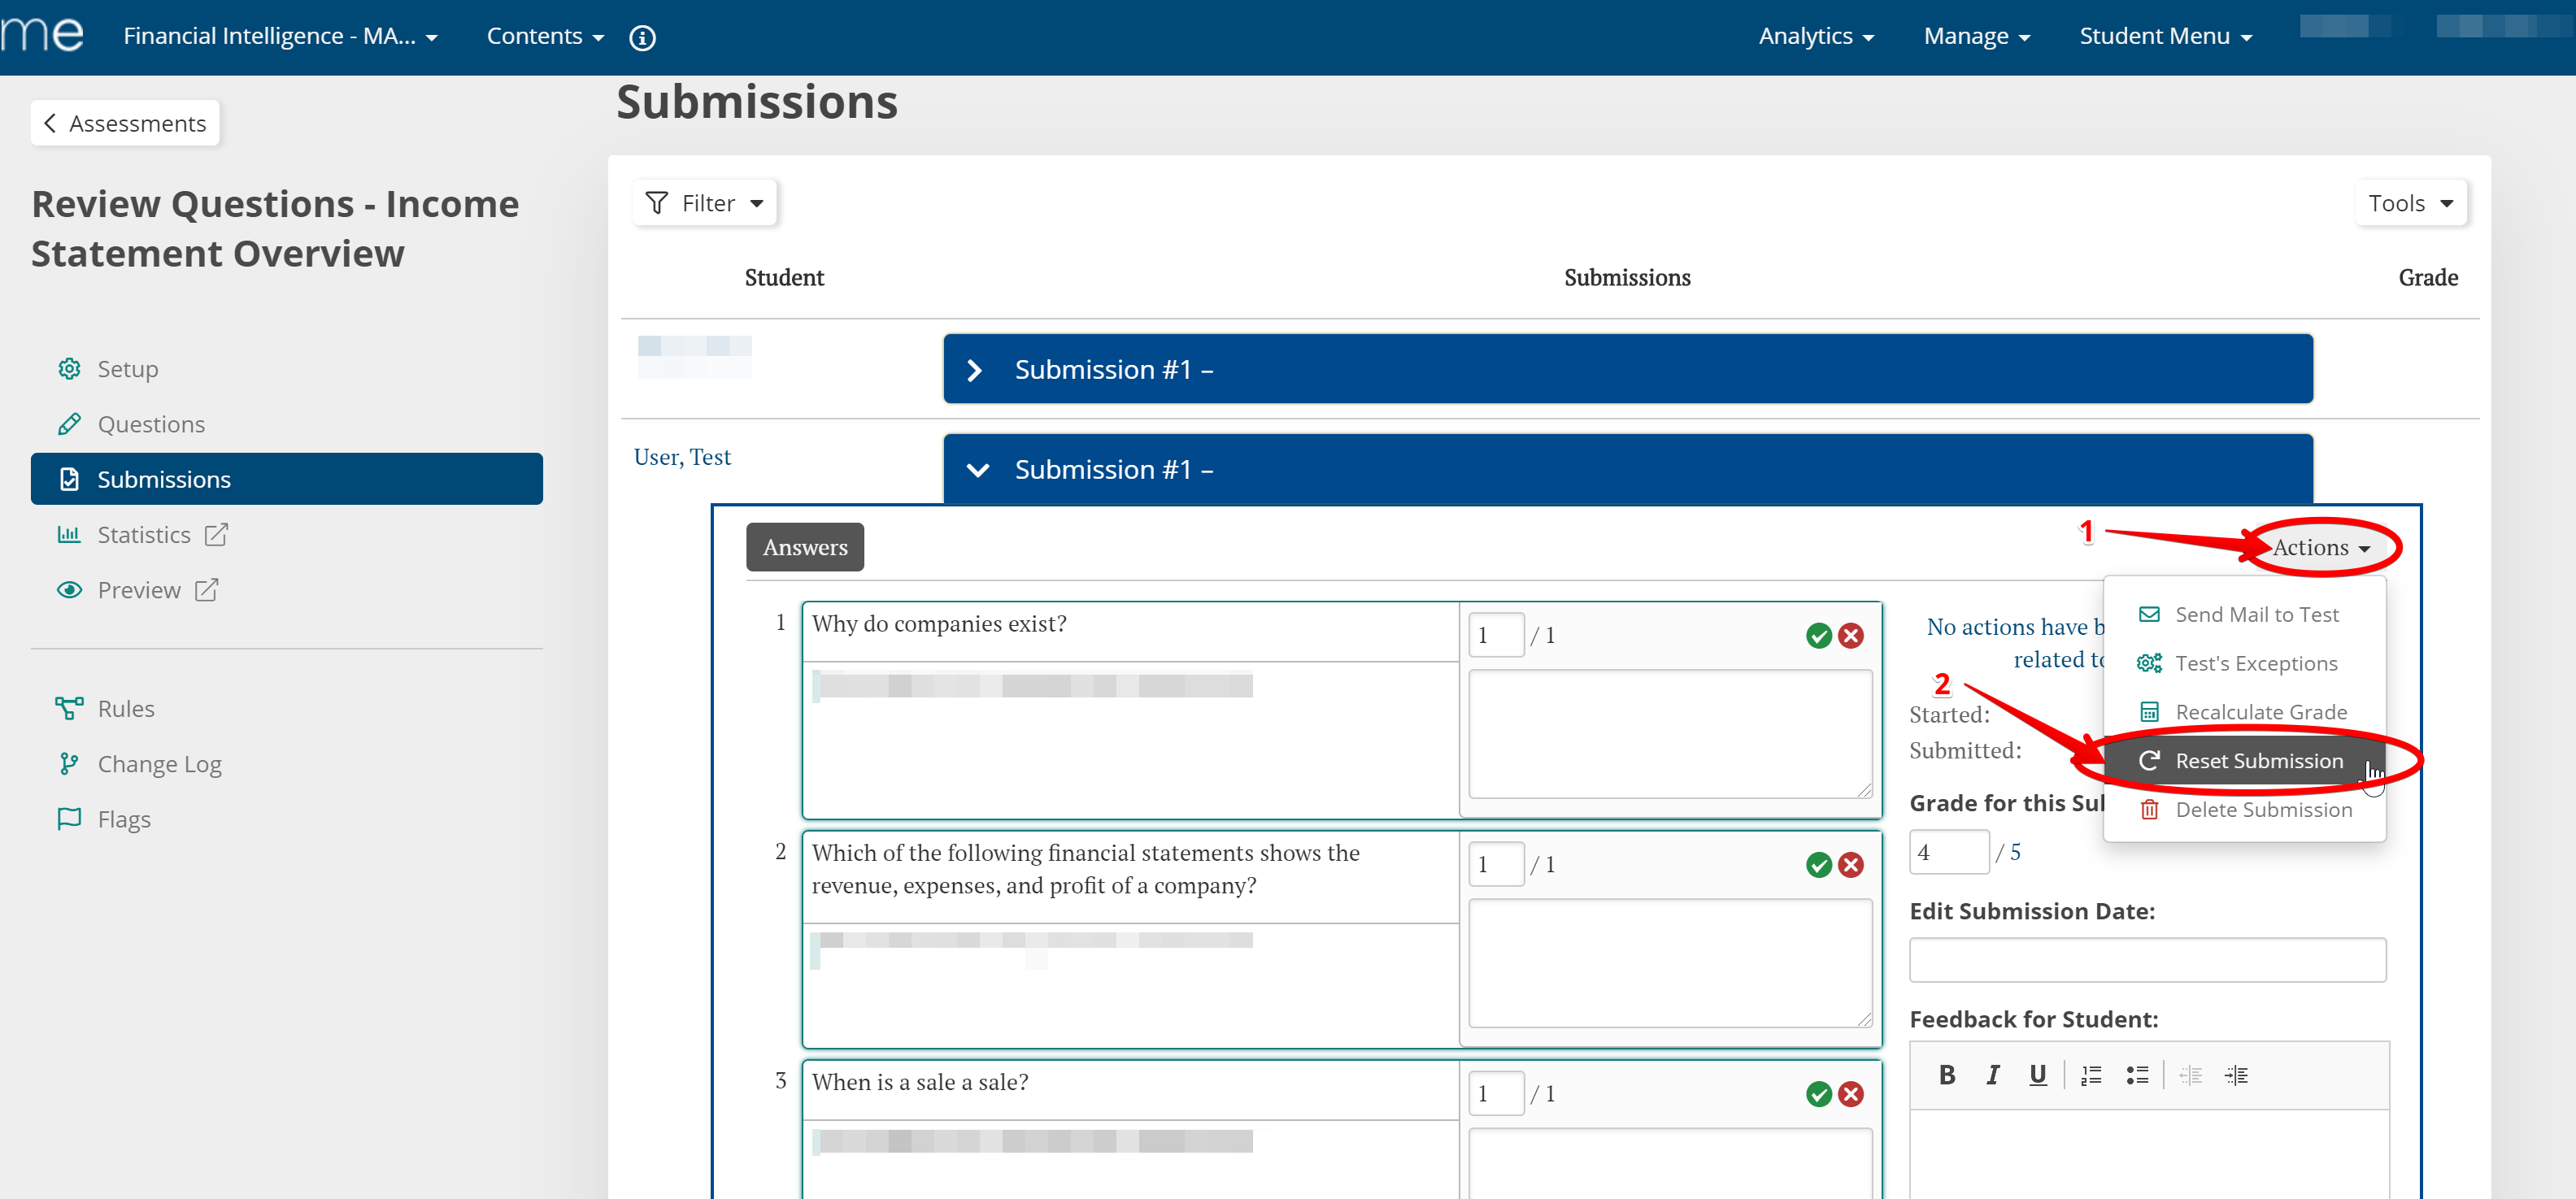This screenshot has height=1199, width=2576.
Task: Select Reset Submission from Actions menu
Action: coord(2258,761)
